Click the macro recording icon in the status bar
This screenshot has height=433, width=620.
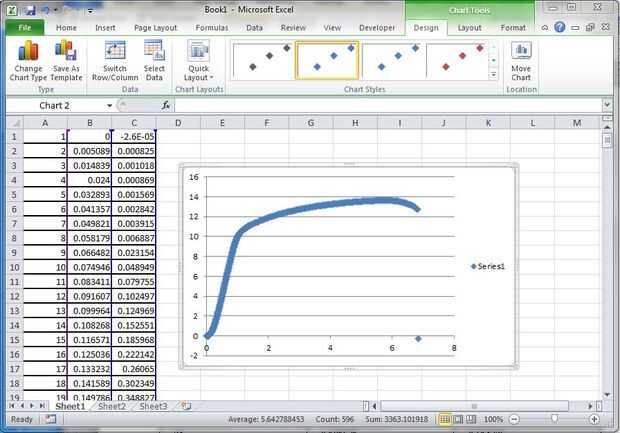[x=50, y=419]
